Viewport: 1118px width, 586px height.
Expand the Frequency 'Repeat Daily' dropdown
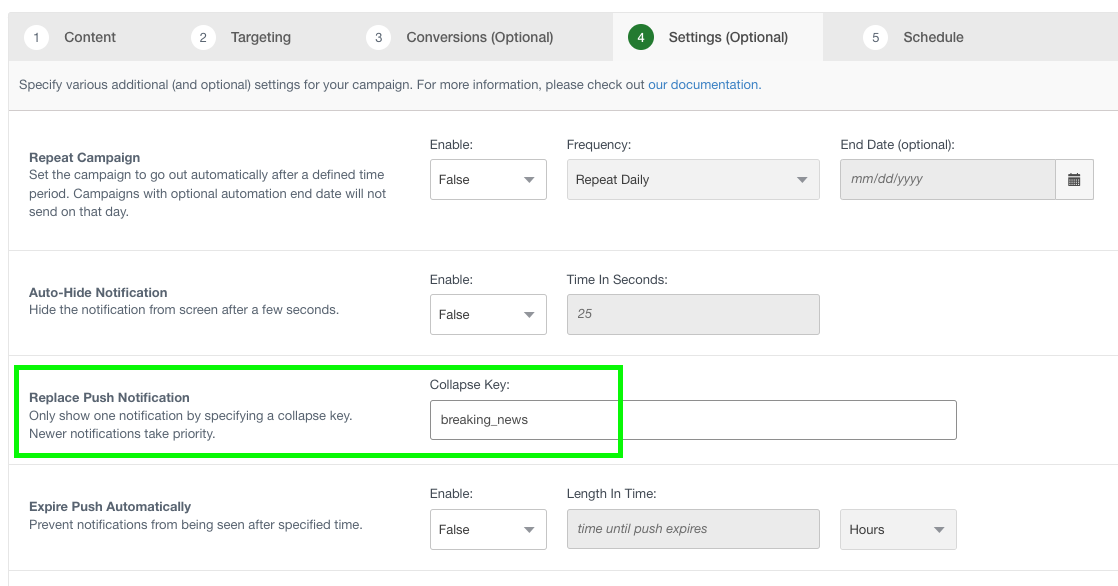pyautogui.click(x=692, y=180)
